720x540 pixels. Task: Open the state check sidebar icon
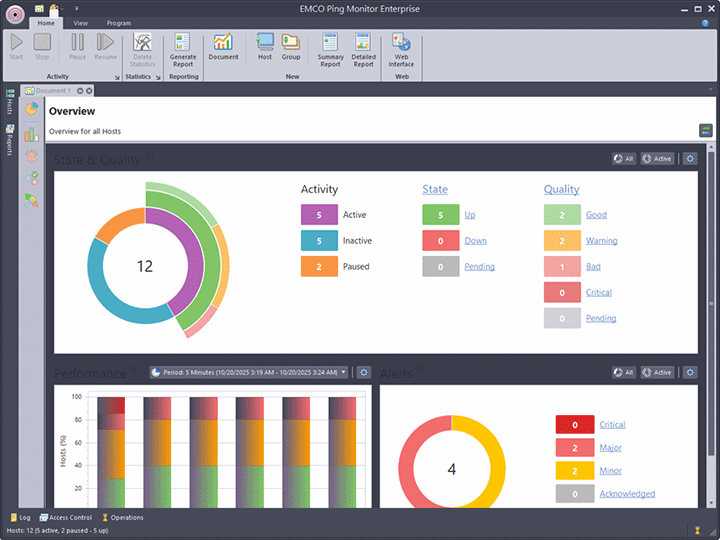[31, 178]
